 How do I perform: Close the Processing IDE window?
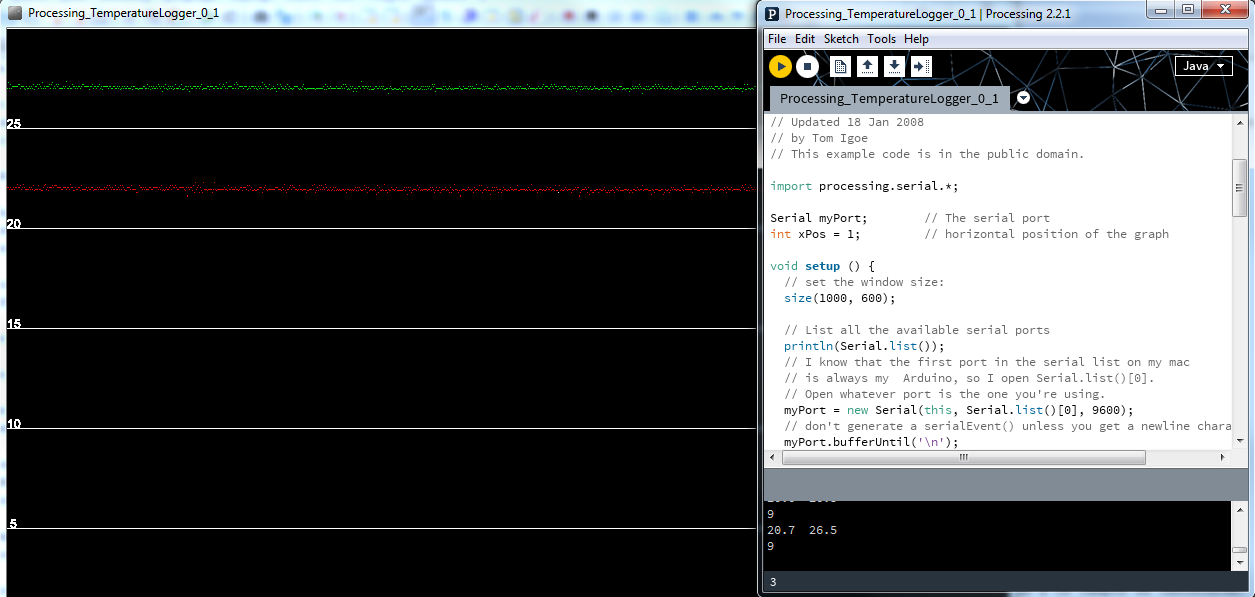[x=1223, y=9]
